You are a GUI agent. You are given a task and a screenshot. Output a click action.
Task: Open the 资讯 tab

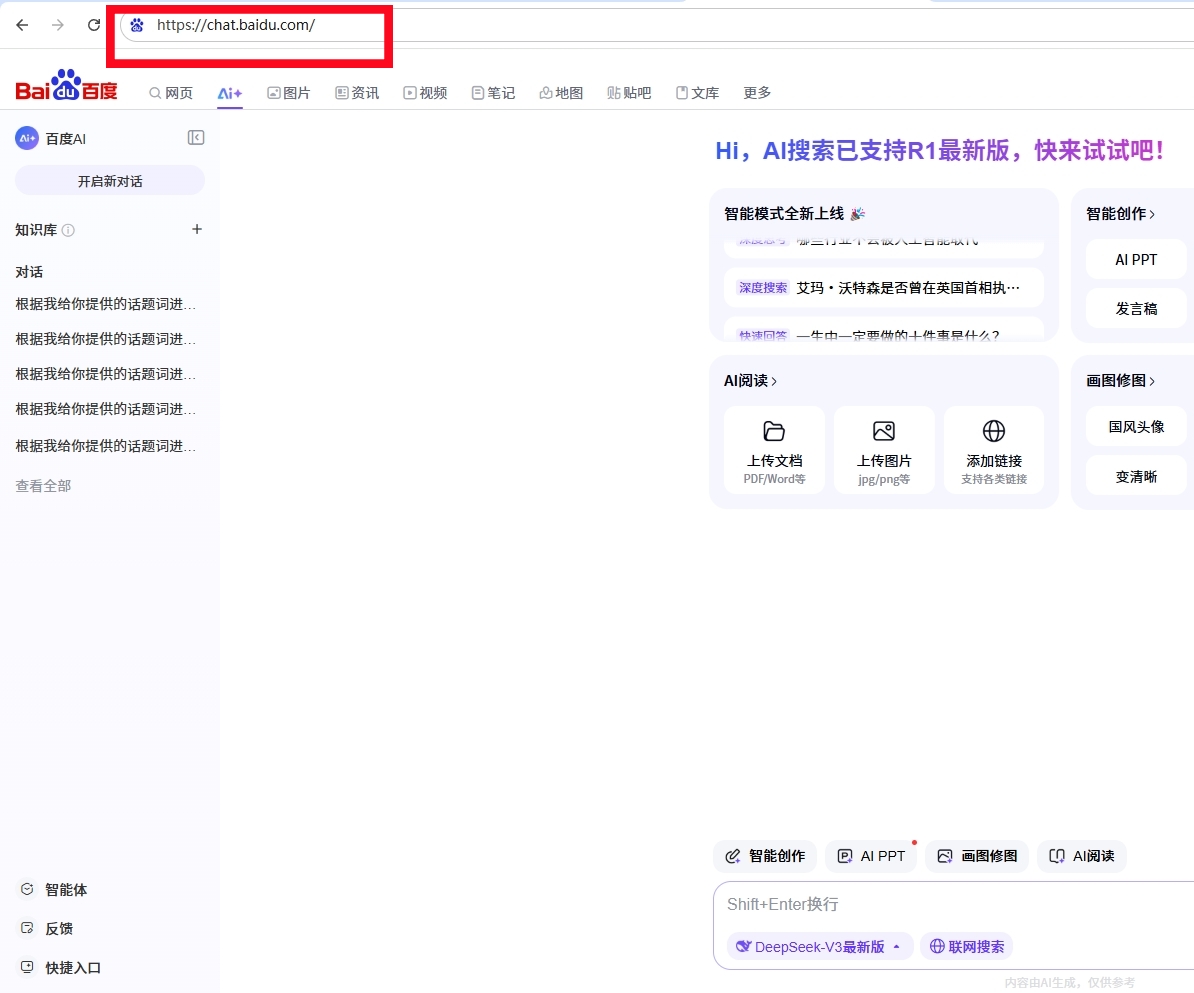click(x=357, y=93)
